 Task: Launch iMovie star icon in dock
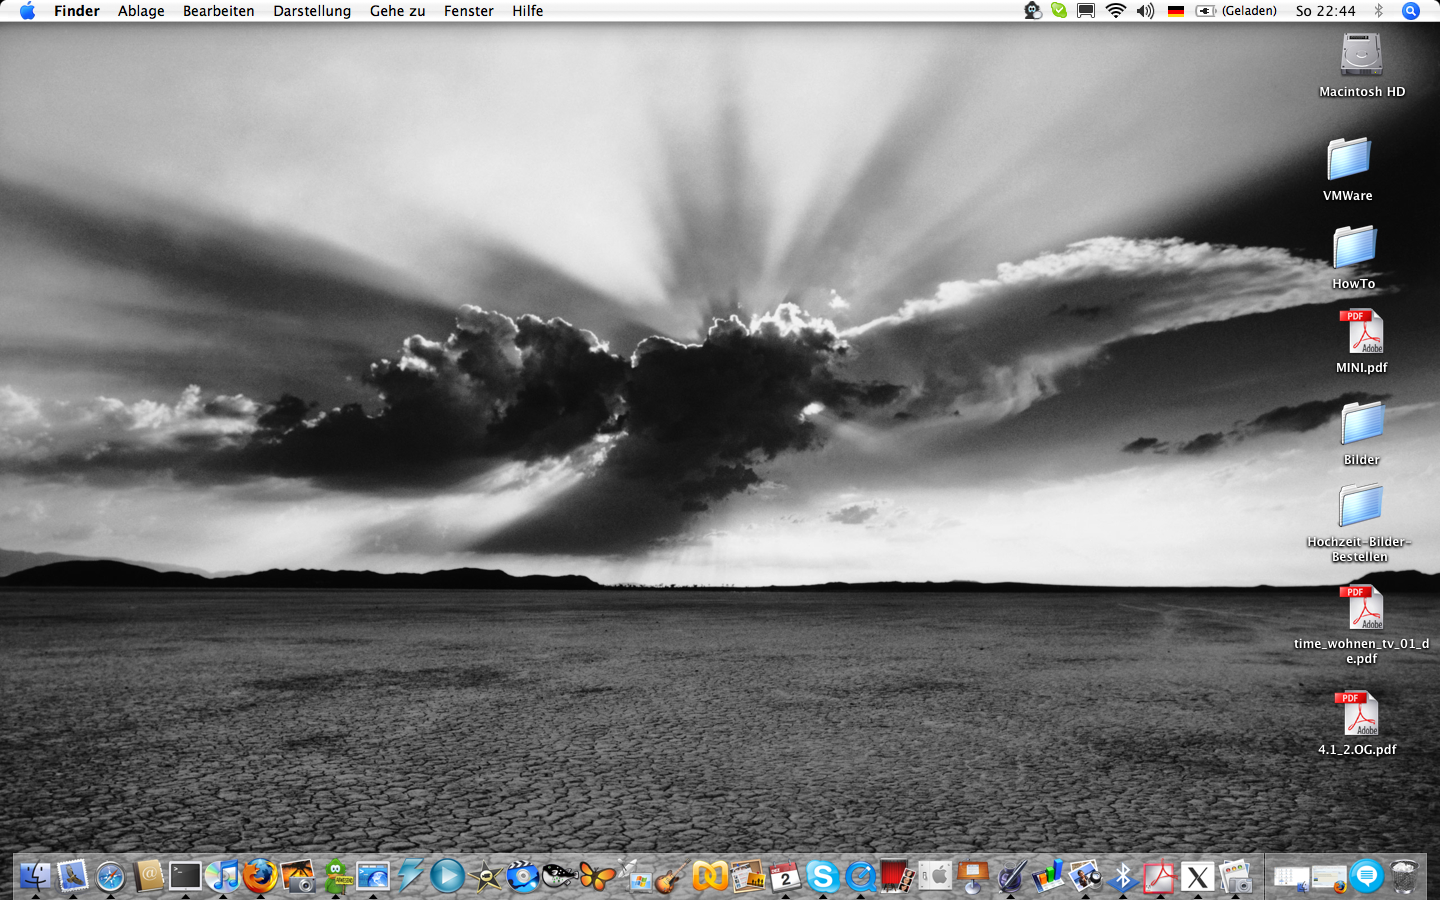pos(486,877)
